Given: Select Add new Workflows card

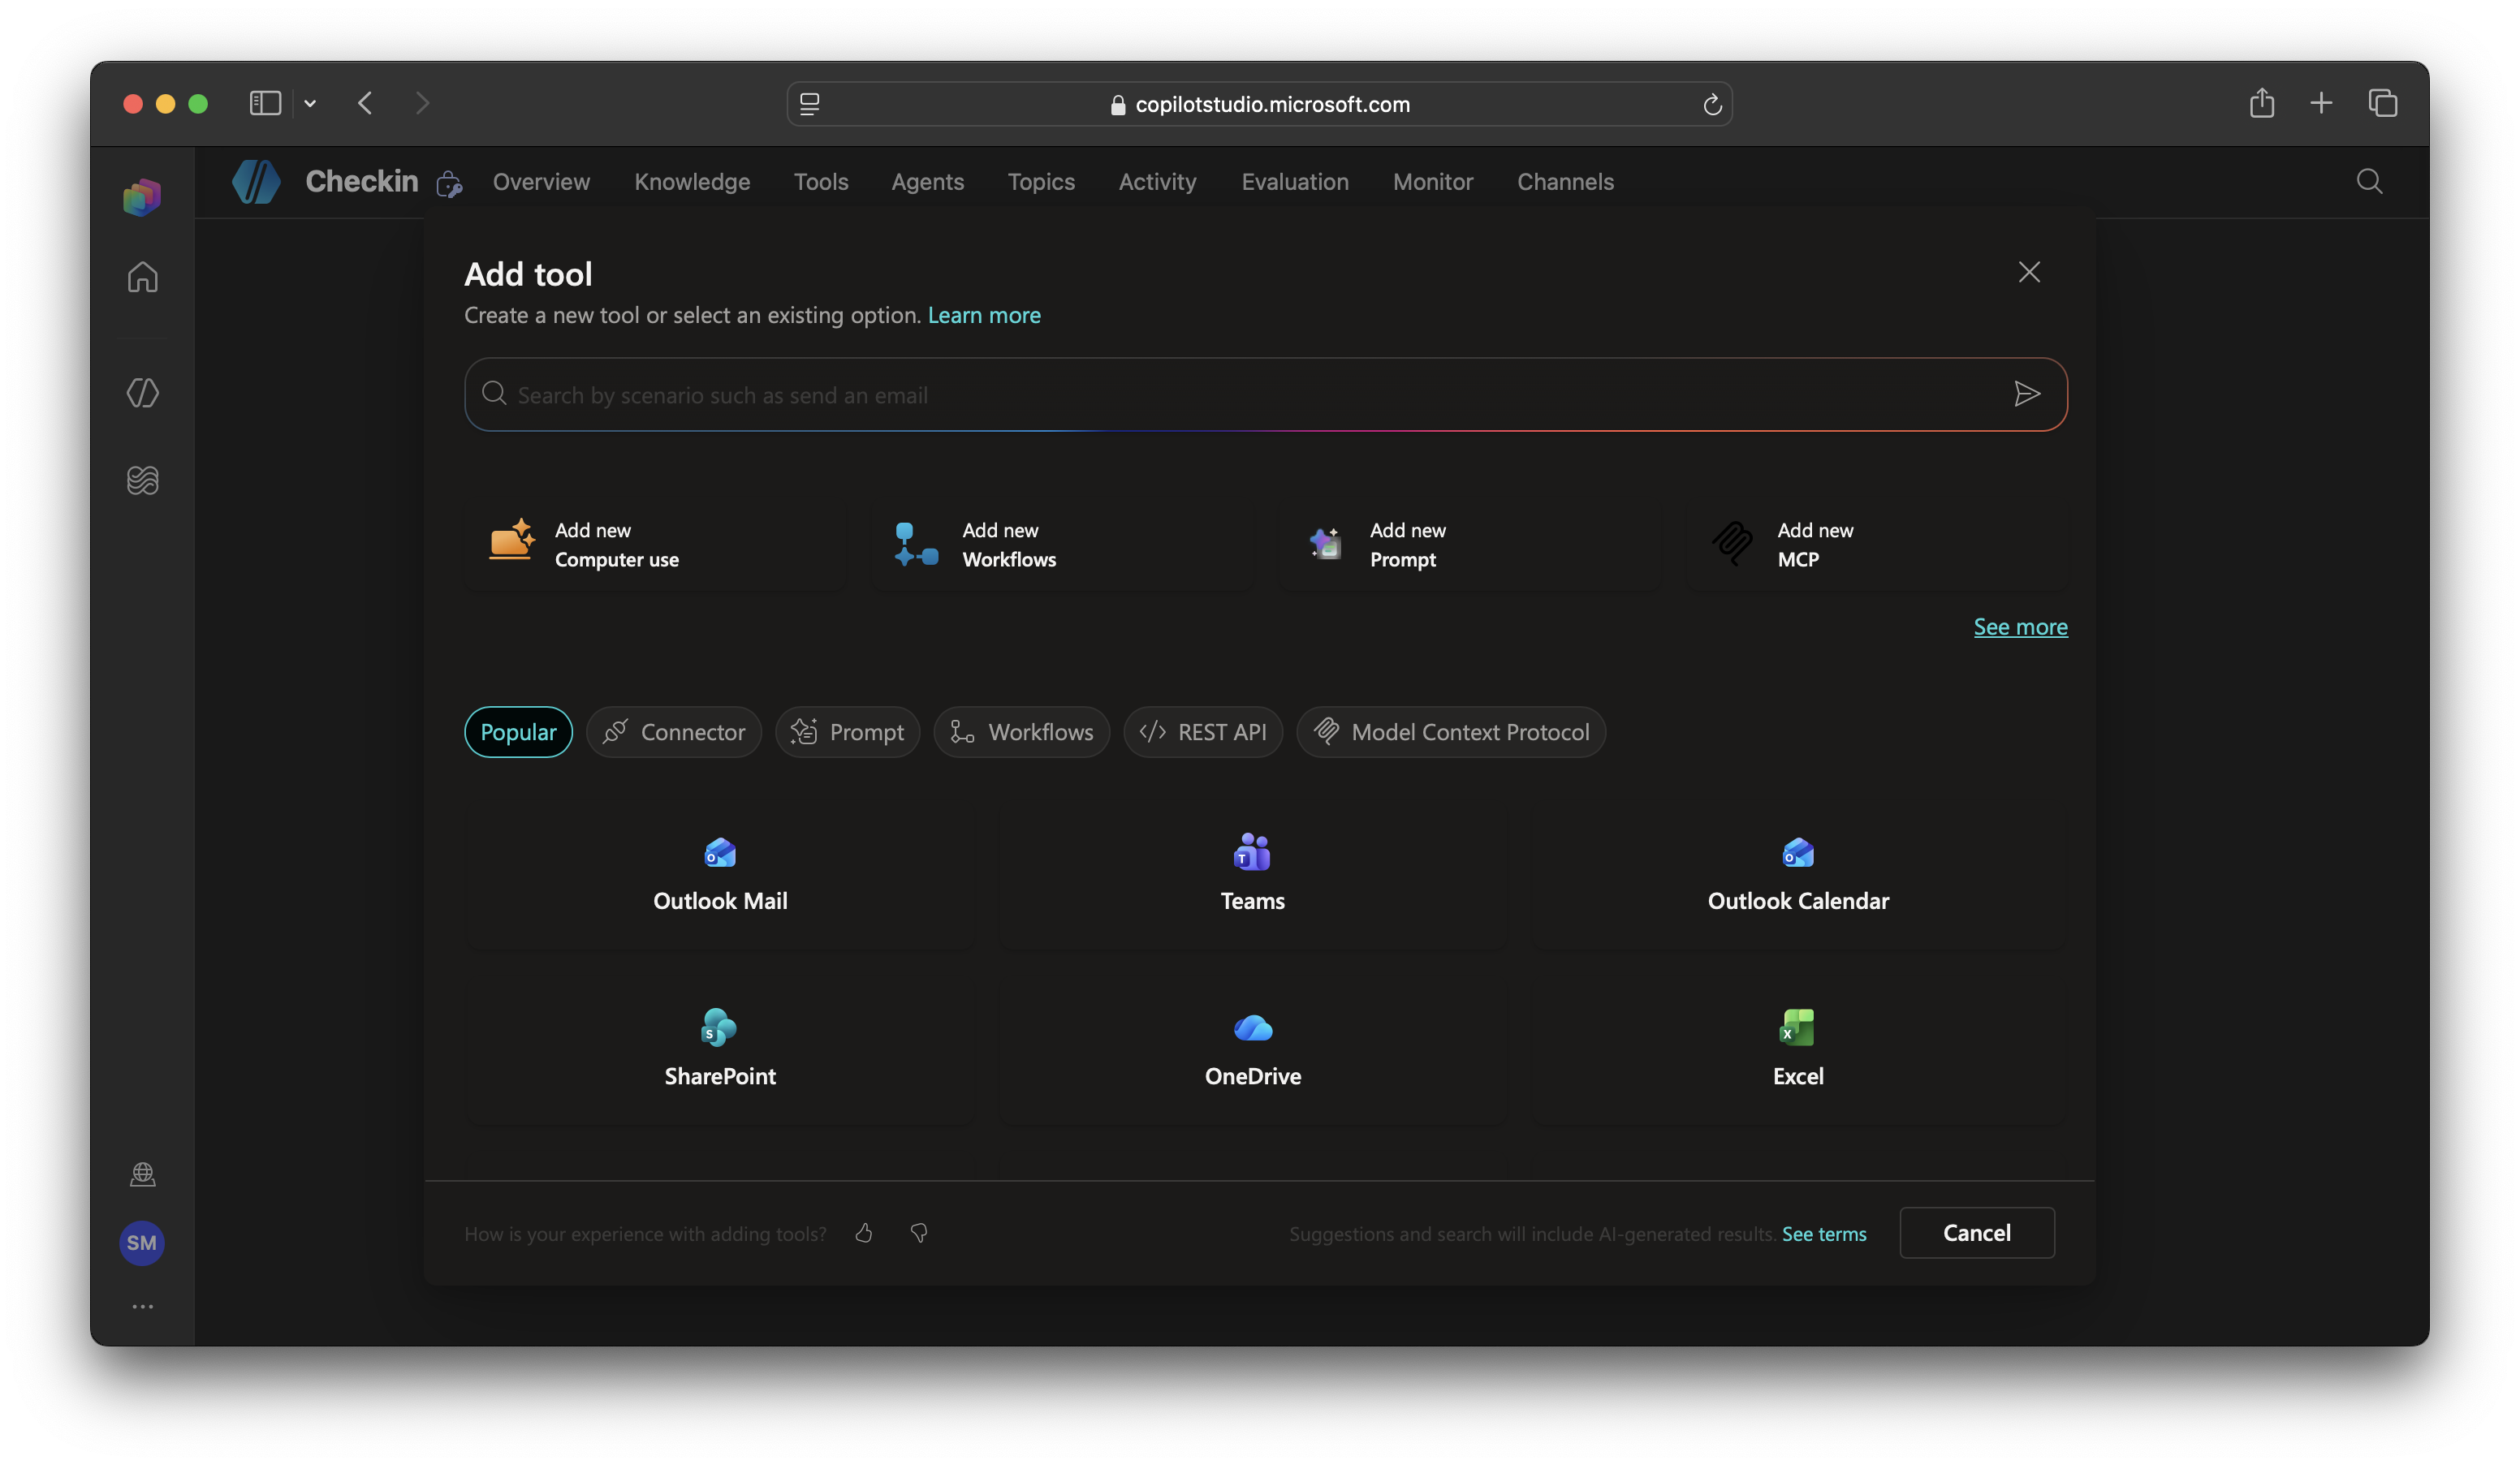Looking at the screenshot, I should point(1062,545).
